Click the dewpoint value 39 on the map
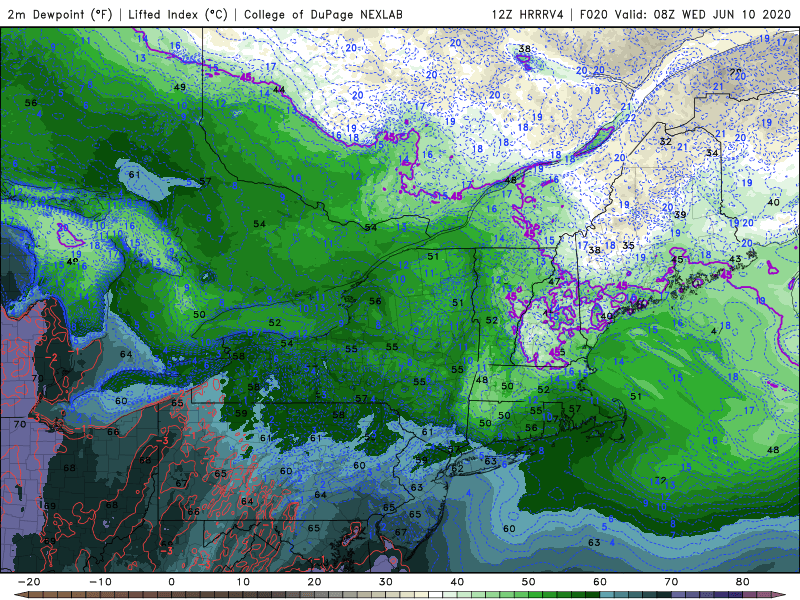 pos(680,215)
